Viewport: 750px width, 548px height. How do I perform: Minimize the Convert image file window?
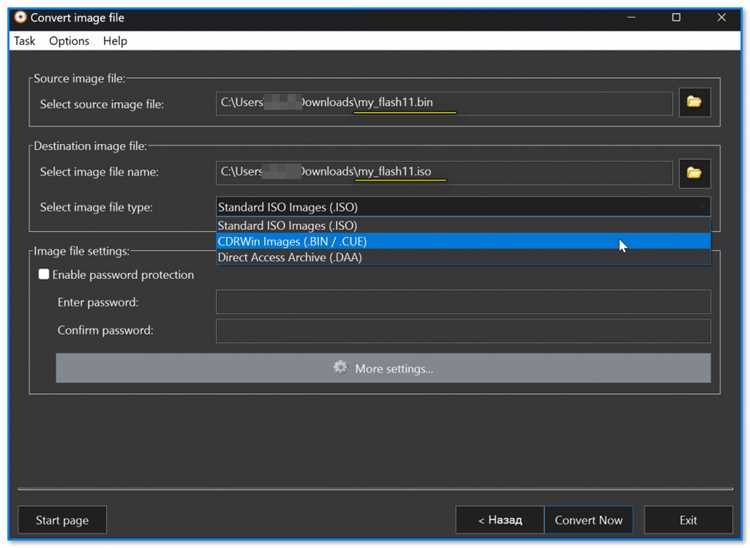(631, 18)
